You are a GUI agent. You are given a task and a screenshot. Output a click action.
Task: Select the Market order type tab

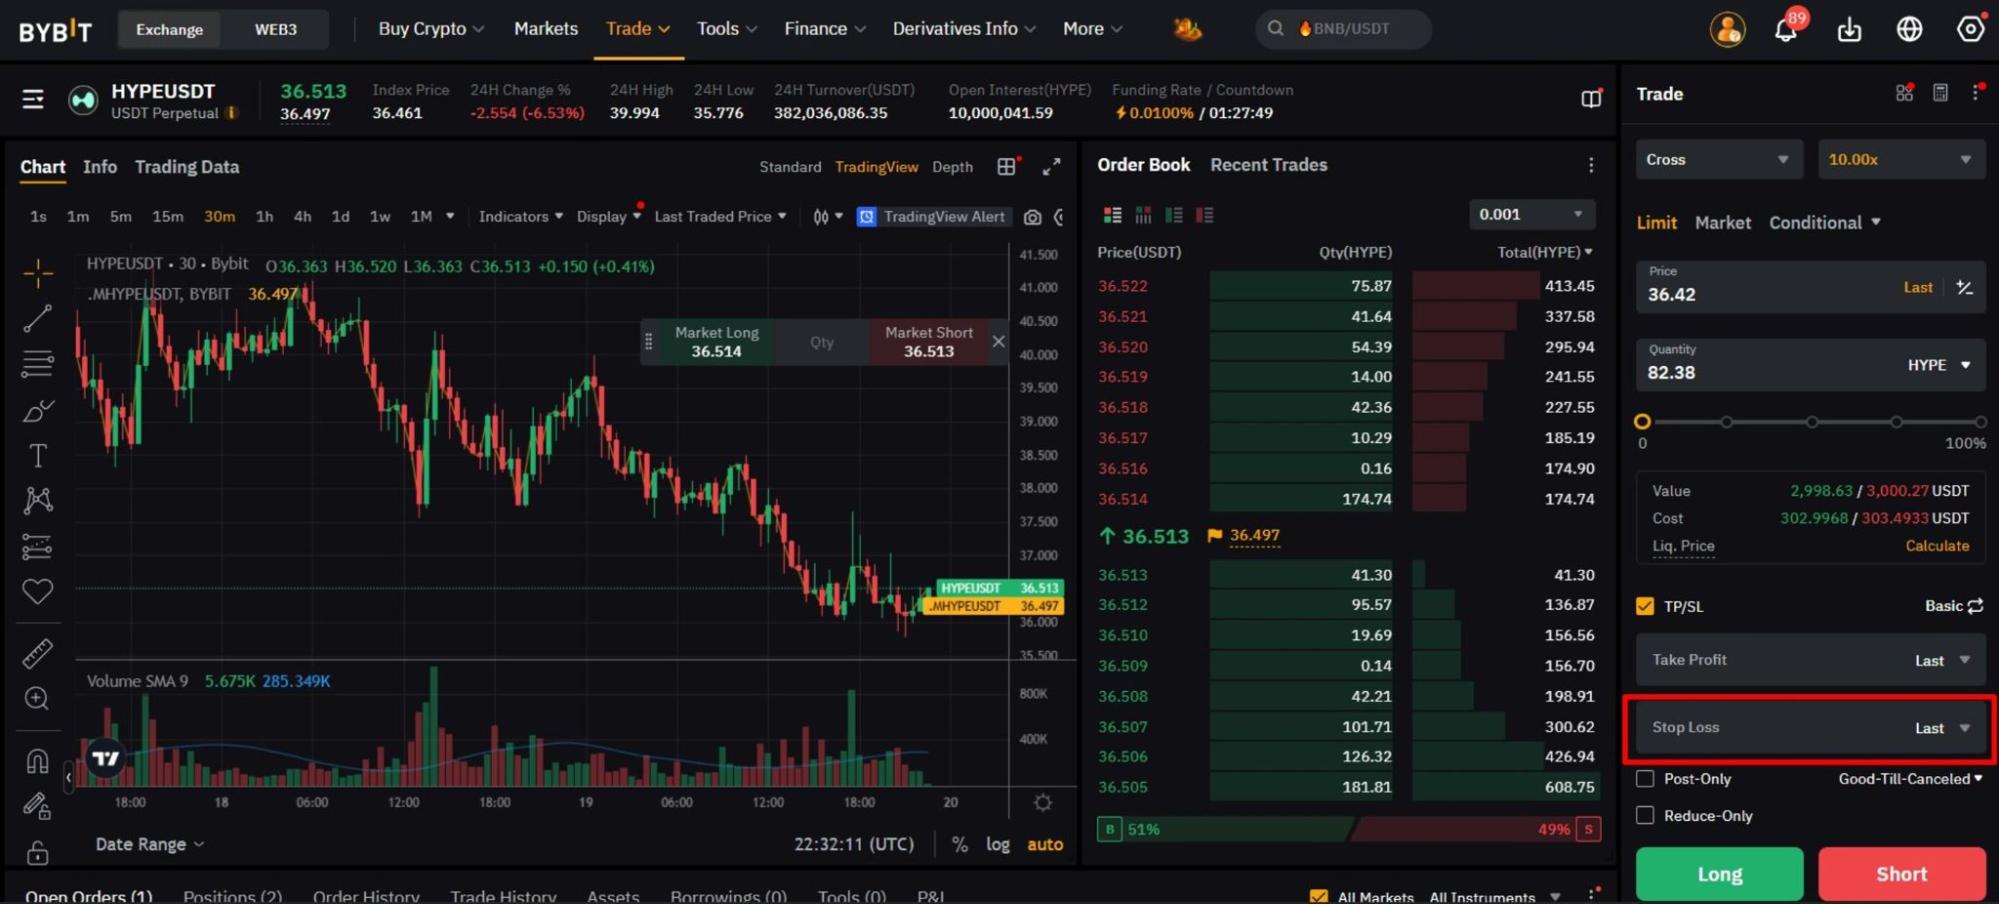pos(1722,223)
